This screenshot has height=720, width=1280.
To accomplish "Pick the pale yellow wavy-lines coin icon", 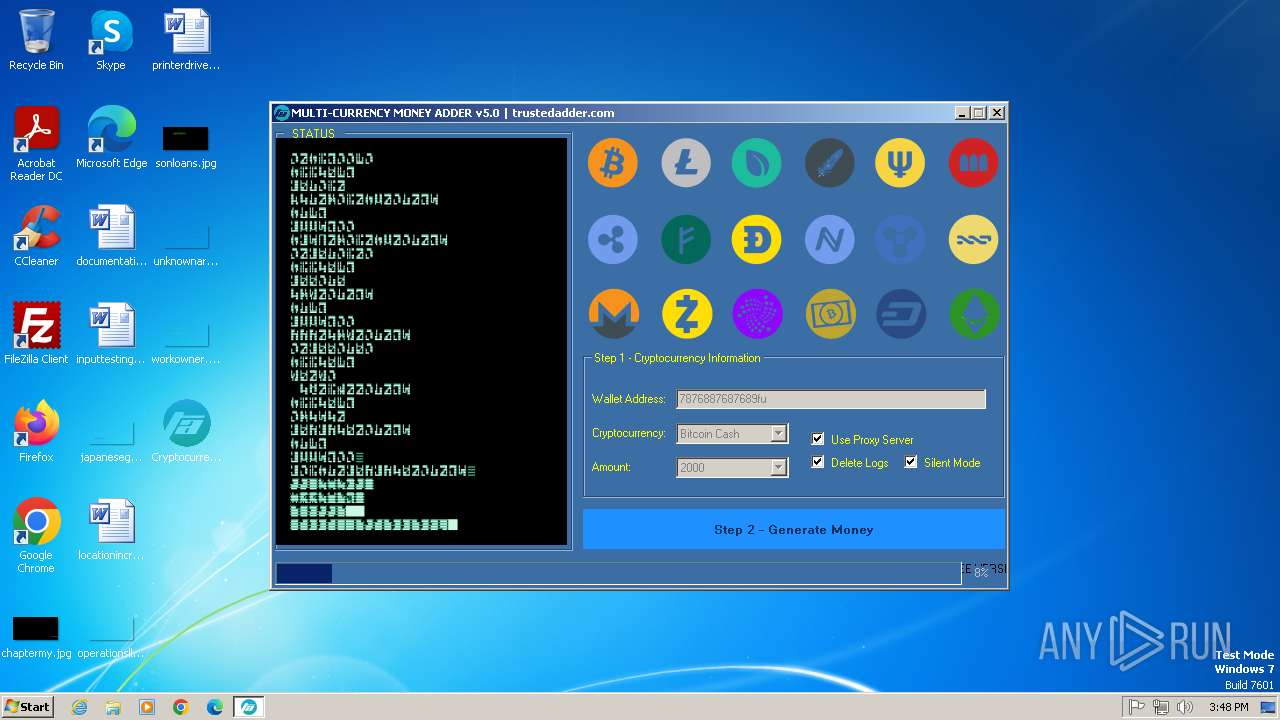I will 973,239.
